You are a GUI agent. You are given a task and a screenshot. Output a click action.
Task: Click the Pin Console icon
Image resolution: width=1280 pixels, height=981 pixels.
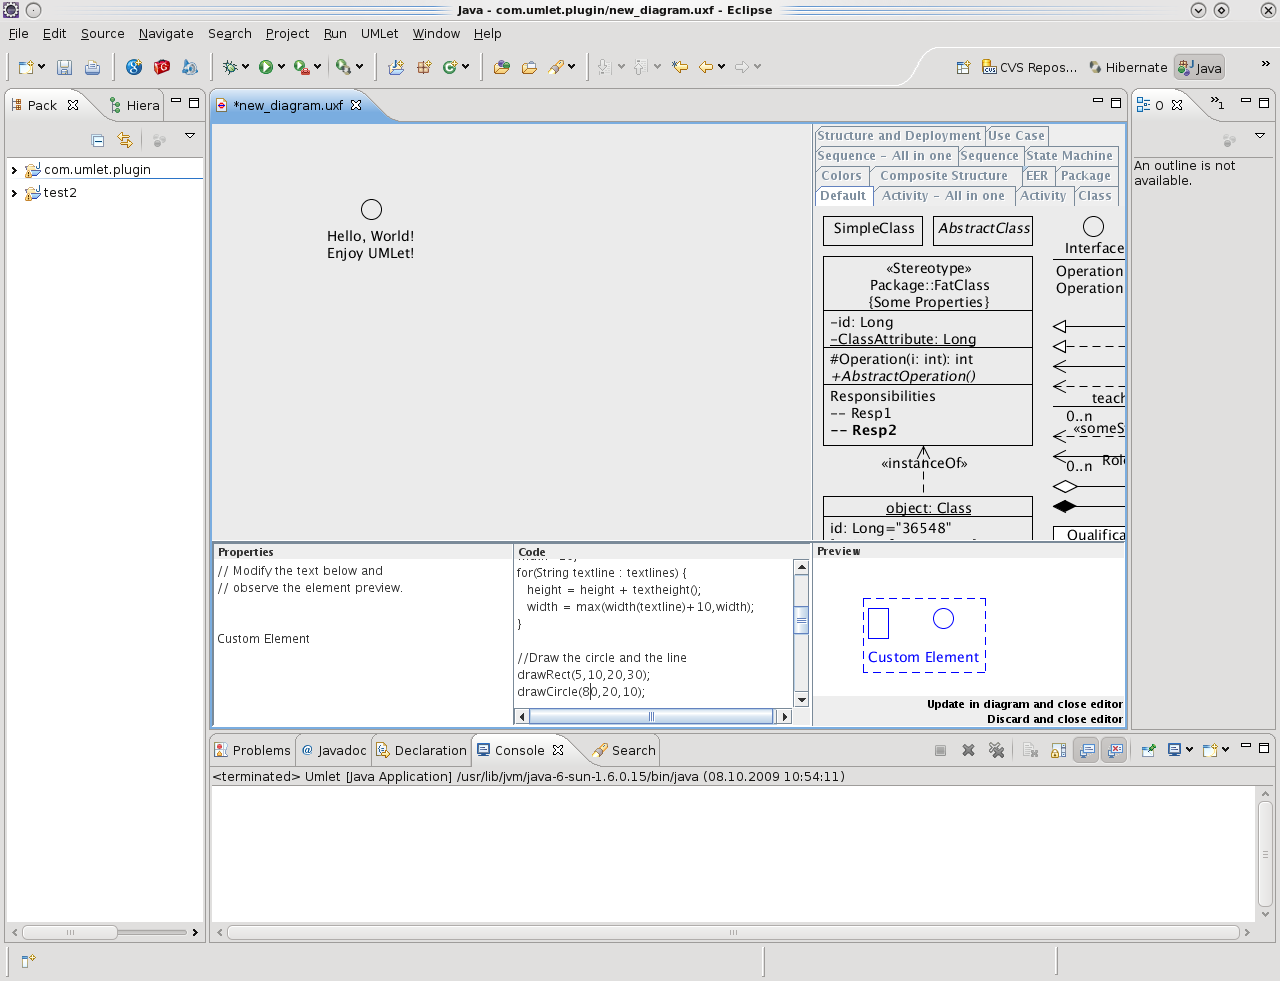coord(1148,750)
